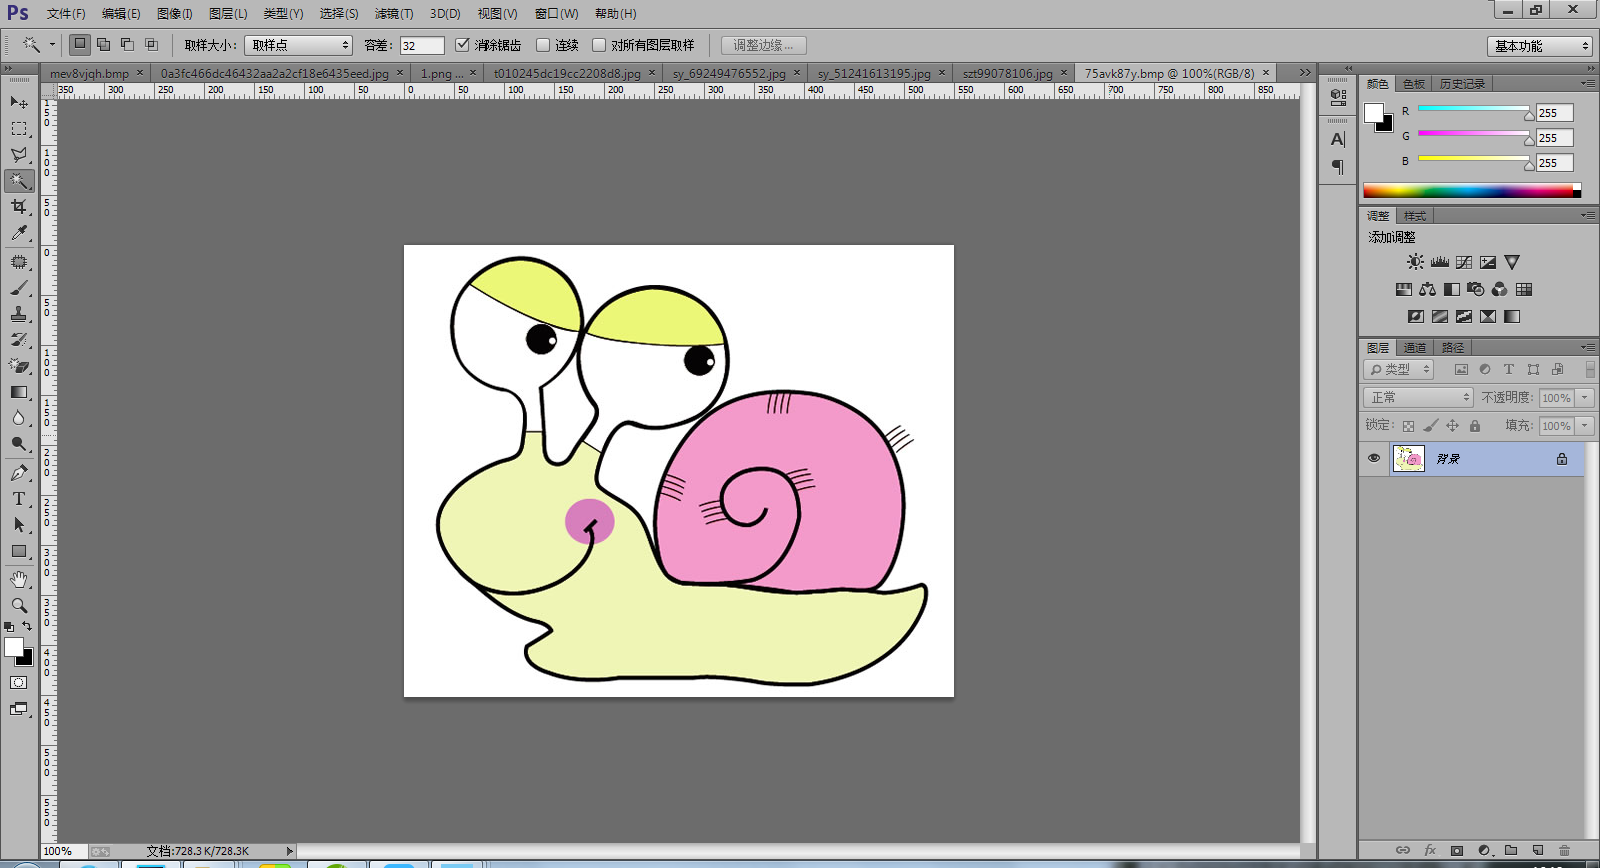Open the 图像(I) menu
Image resolution: width=1600 pixels, height=868 pixels.
click(175, 13)
